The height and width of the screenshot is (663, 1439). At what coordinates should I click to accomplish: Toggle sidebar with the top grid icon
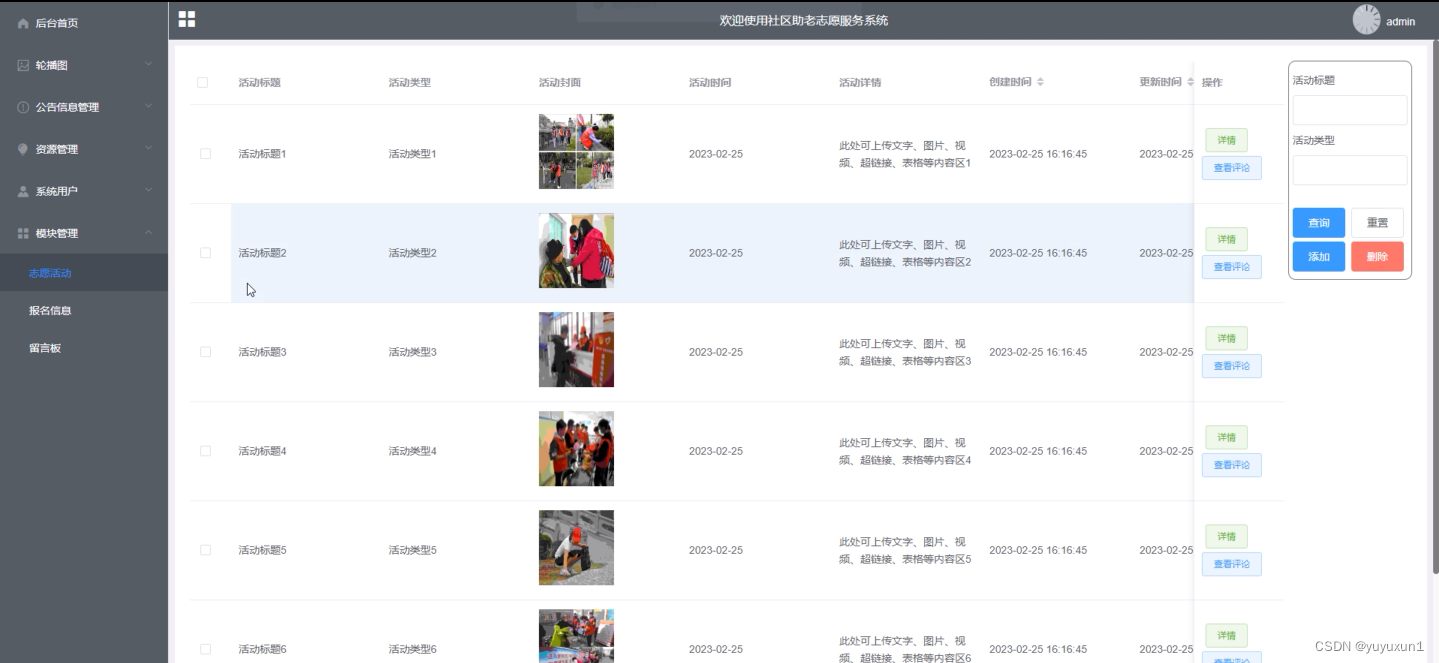187,19
